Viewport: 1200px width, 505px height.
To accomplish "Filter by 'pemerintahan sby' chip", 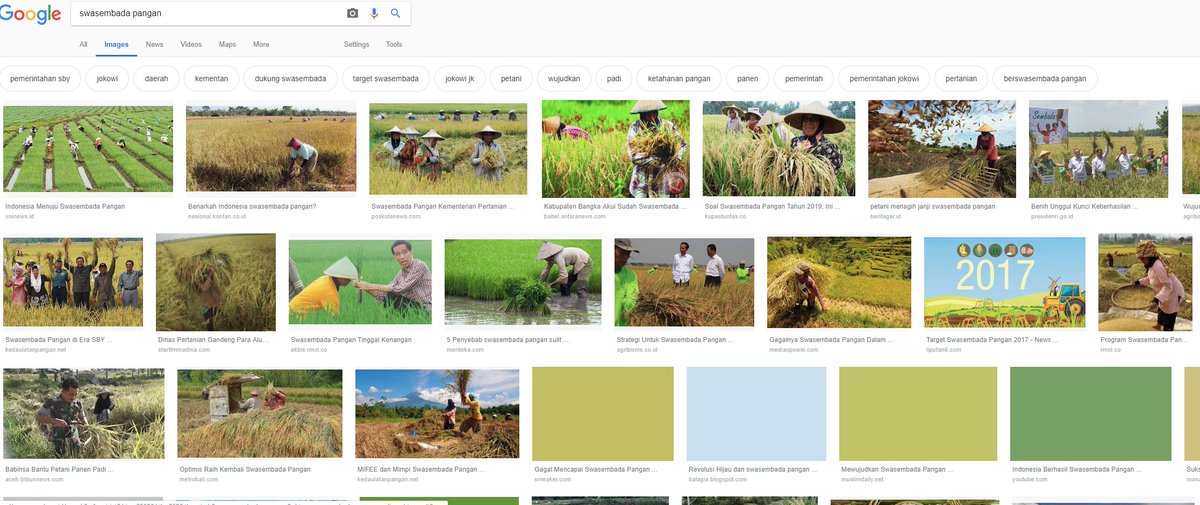I will pos(40,78).
